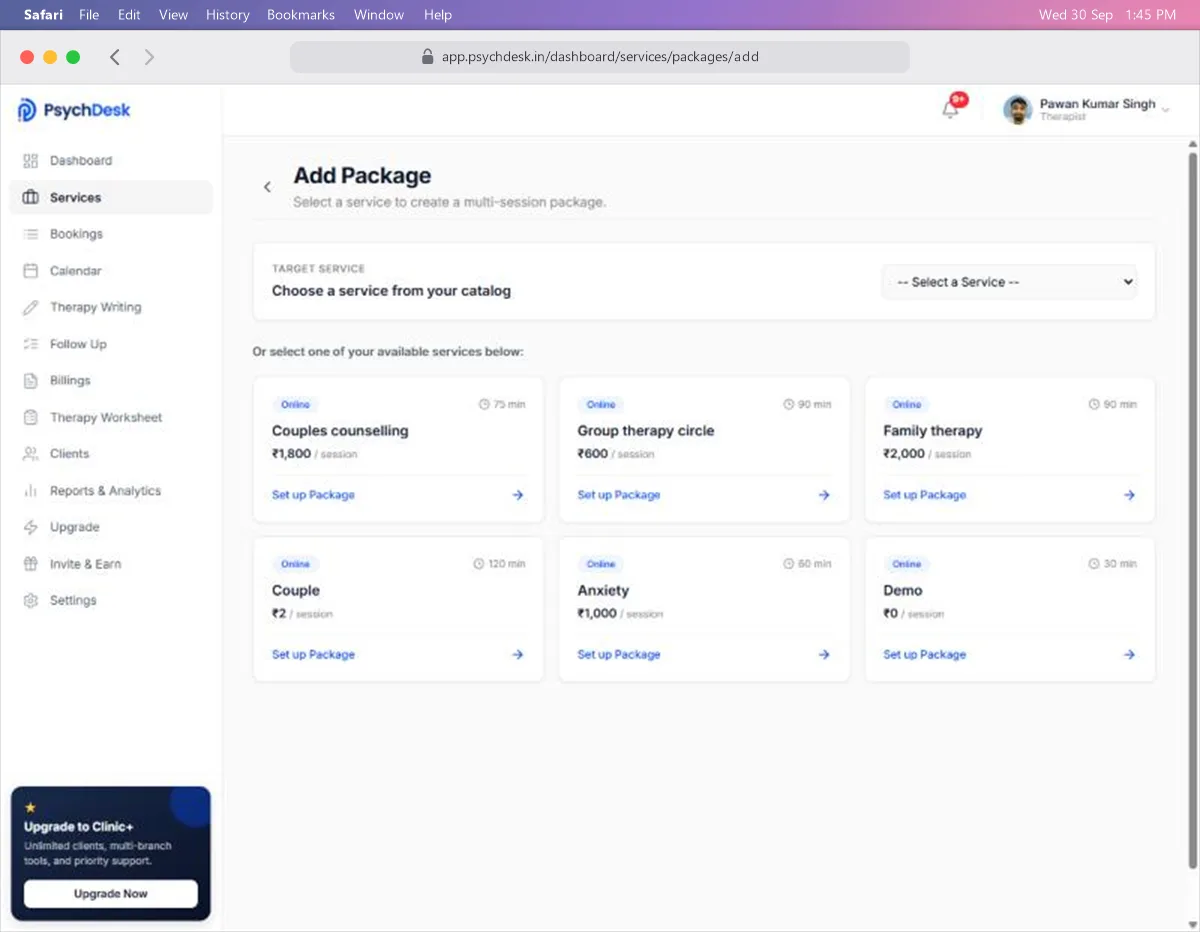
Task: Click Set up Package for Demo
Action: pos(925,655)
